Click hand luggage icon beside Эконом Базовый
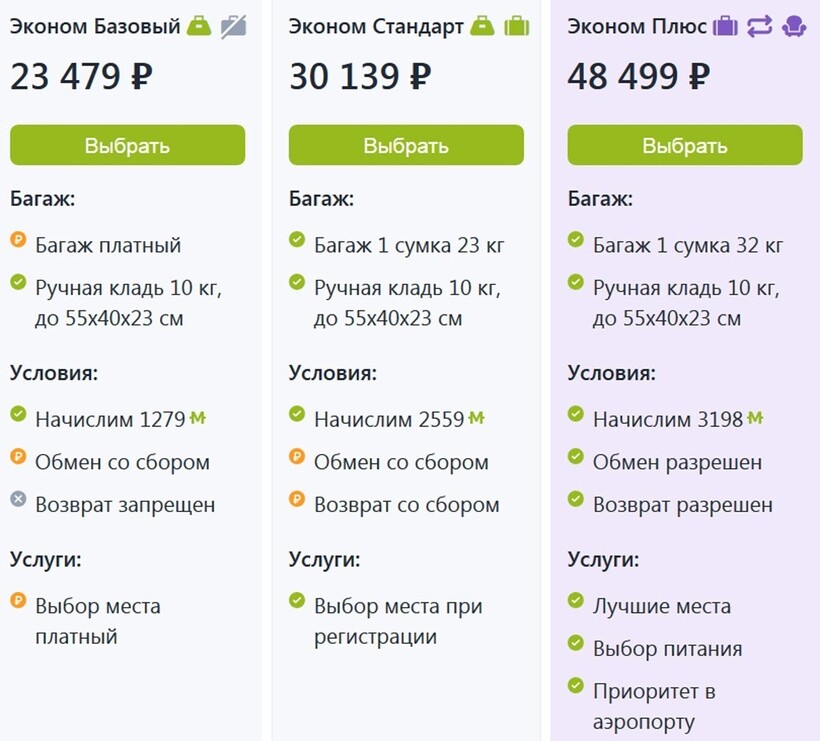Screen dimensions: 820x741 (199, 27)
